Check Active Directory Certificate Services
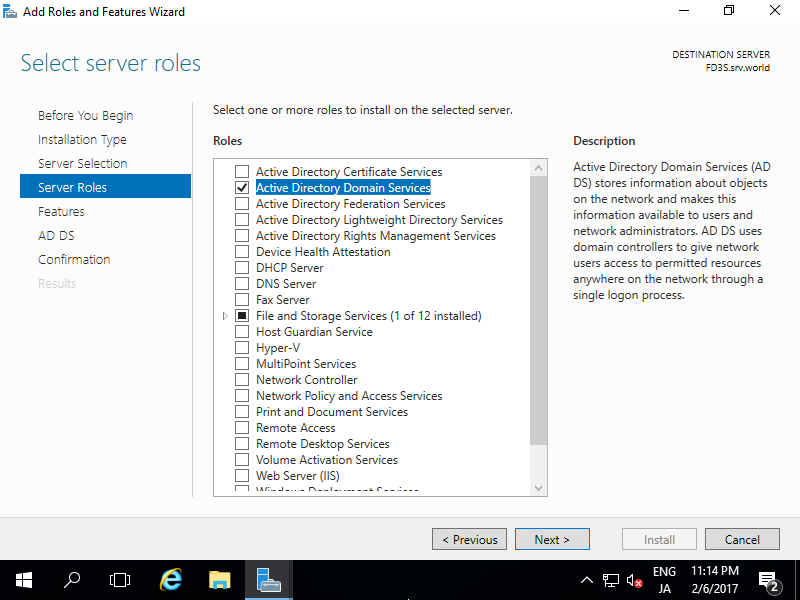Screen dimensions: 800x600 click(x=242, y=171)
